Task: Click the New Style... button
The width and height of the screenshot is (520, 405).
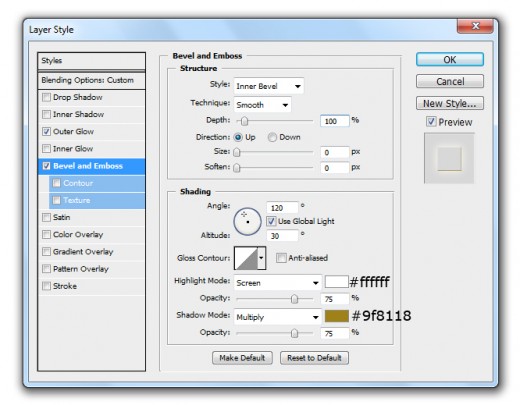Action: pyautogui.click(x=450, y=104)
